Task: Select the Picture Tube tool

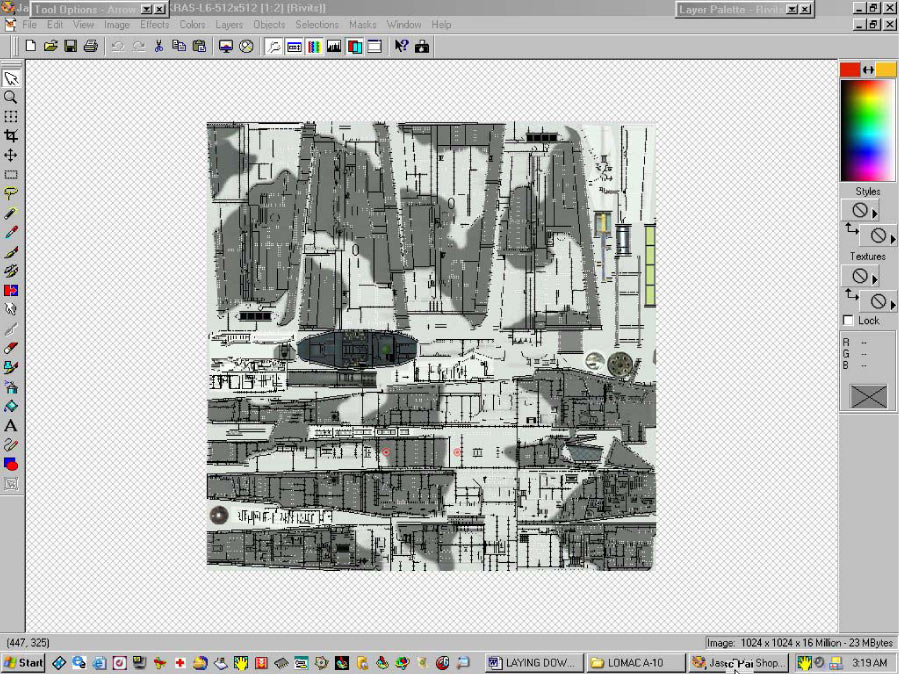Action: 11,367
